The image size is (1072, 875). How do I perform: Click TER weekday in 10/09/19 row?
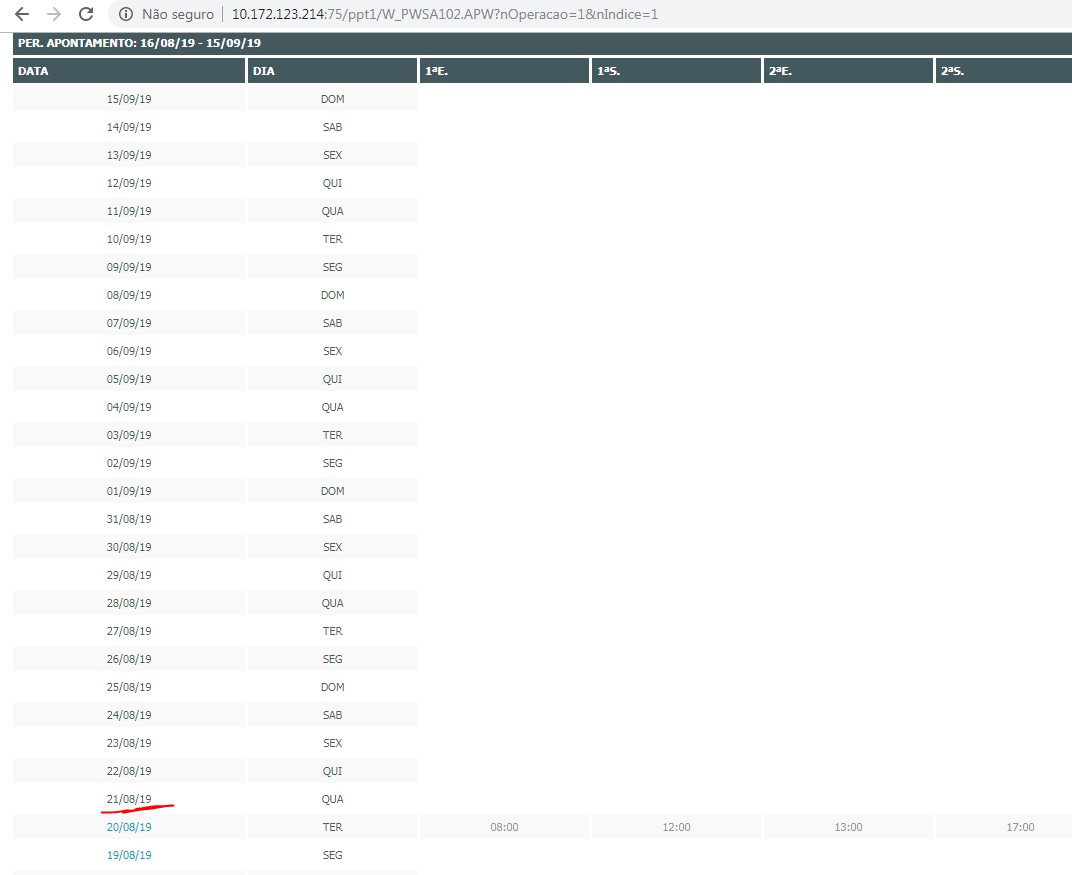click(332, 239)
